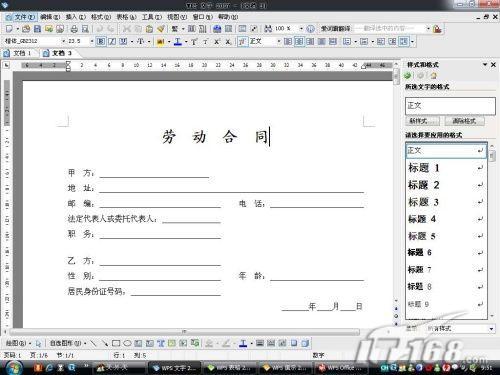
Task: Click the Undo arrow icon
Action: point(100,29)
